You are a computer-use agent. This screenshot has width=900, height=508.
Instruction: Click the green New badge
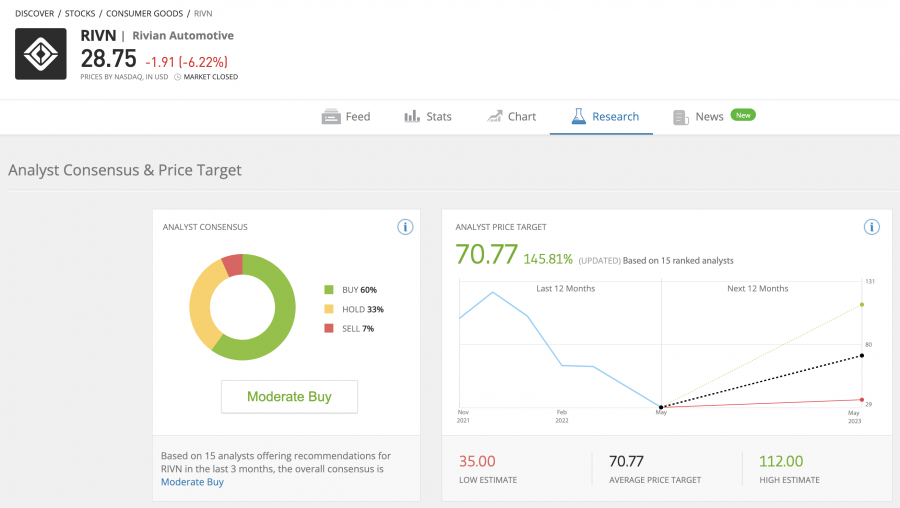743,115
